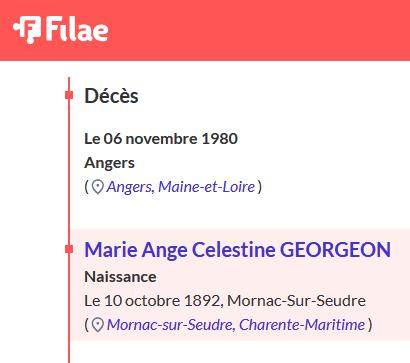Click the Filae F logo icon
This screenshot has height=363, width=410.
tap(27, 29)
